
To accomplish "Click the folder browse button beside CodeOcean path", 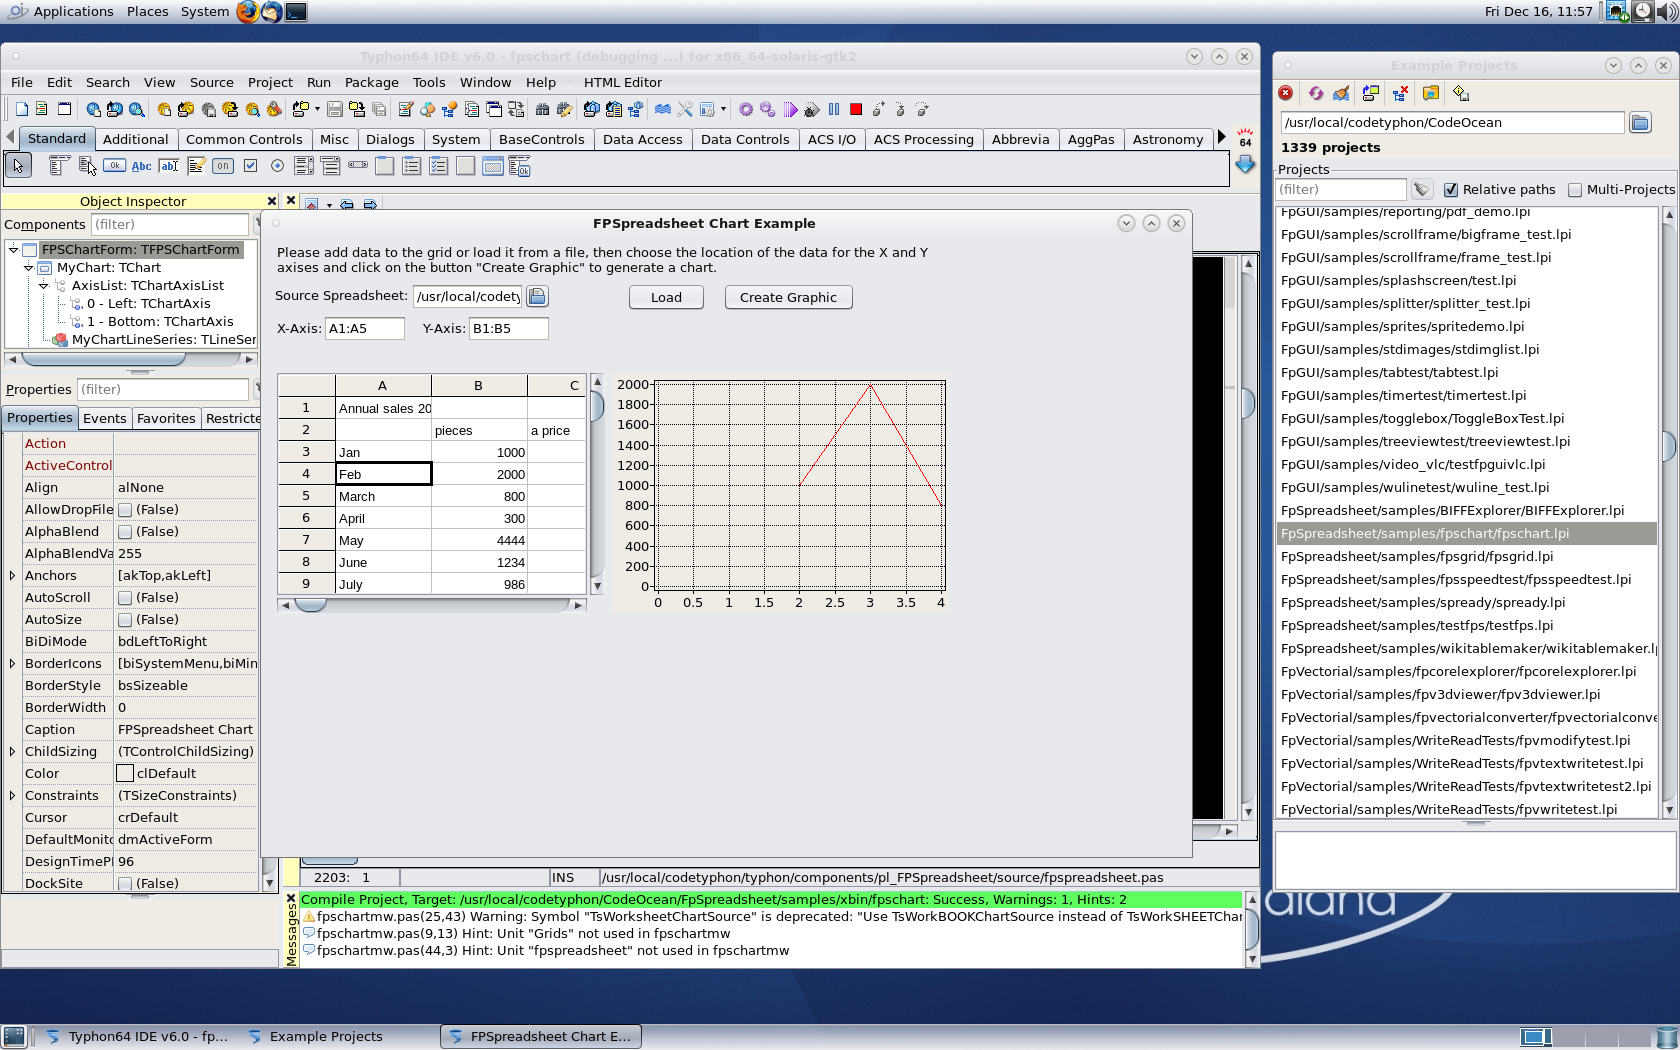I will [1640, 123].
